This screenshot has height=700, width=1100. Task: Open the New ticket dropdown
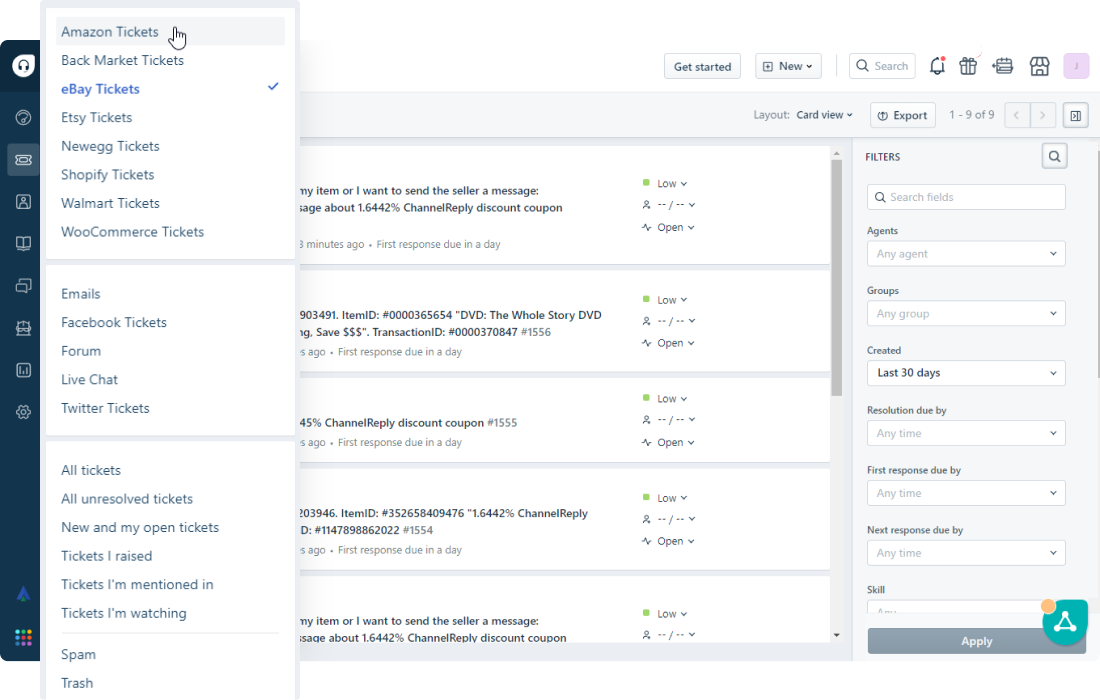[788, 66]
